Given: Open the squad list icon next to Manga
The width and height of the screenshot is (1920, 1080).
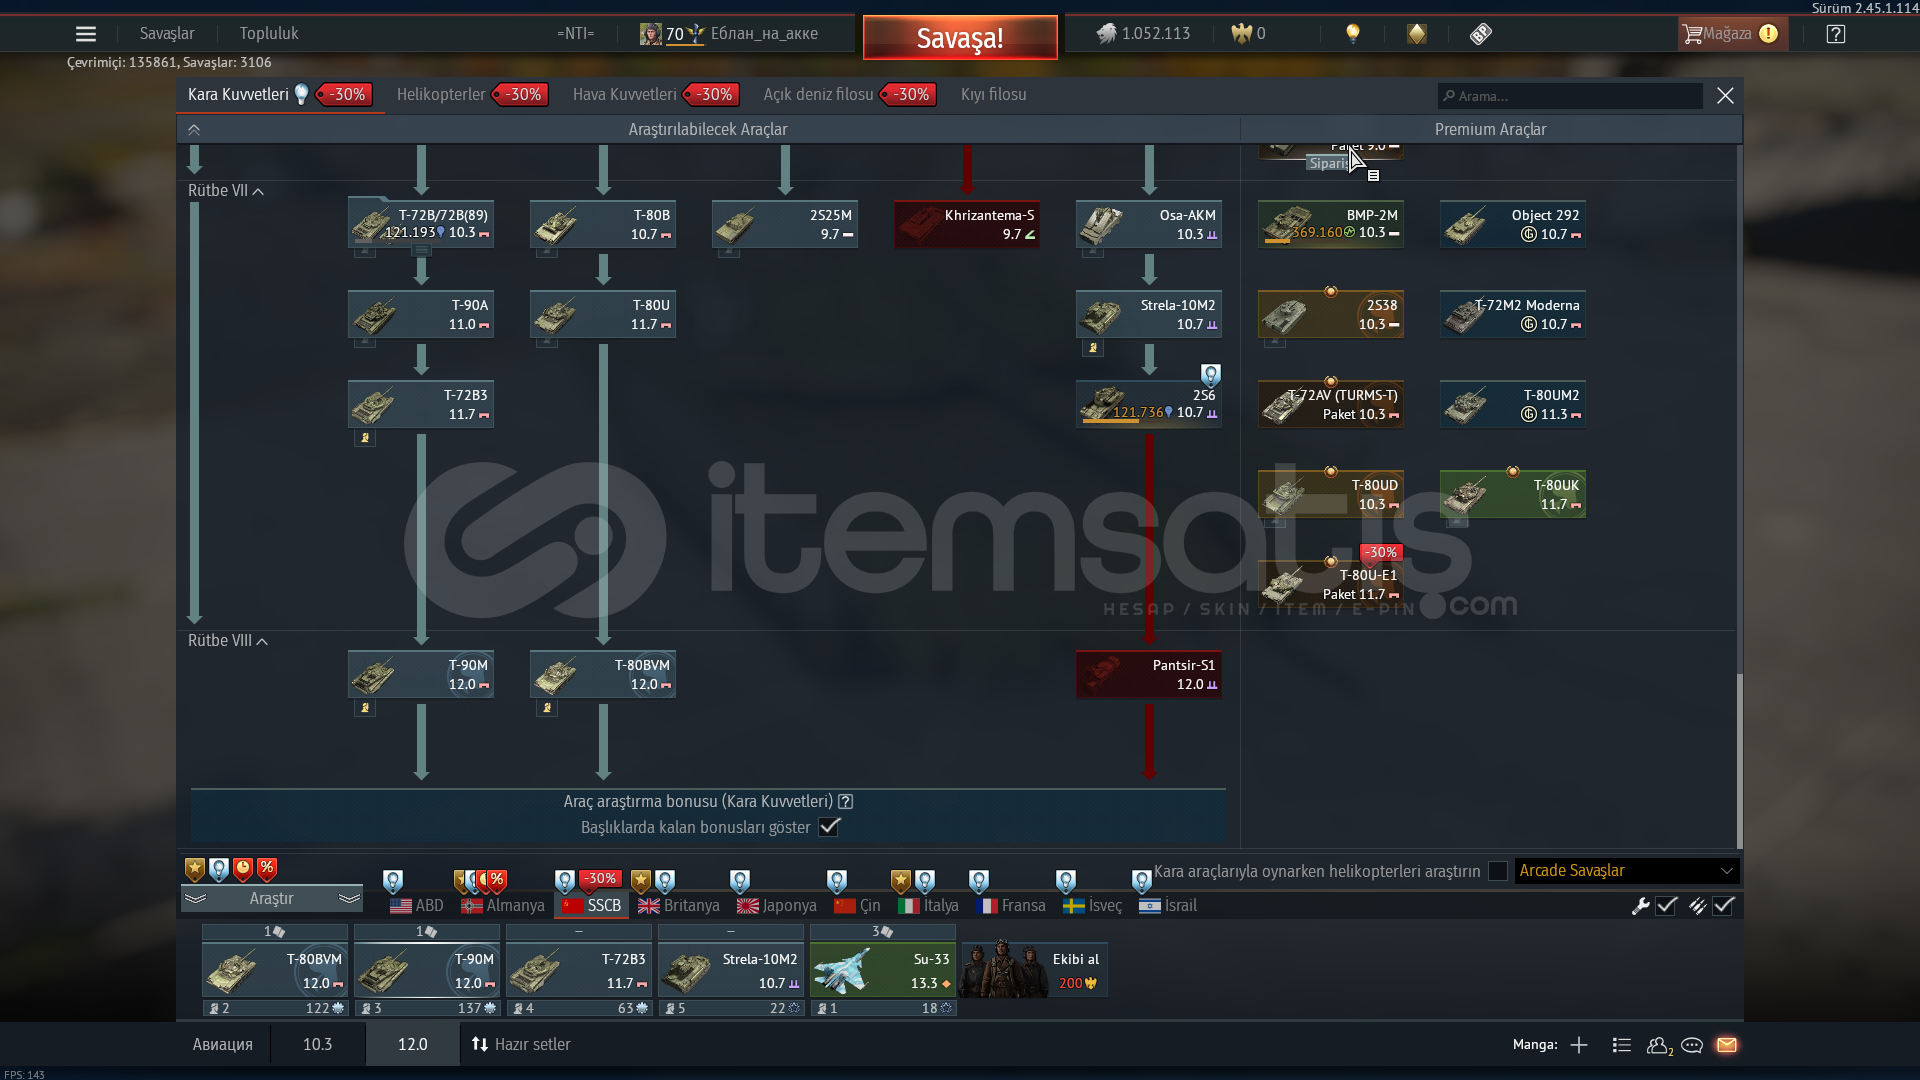Looking at the screenshot, I should click(1622, 1045).
